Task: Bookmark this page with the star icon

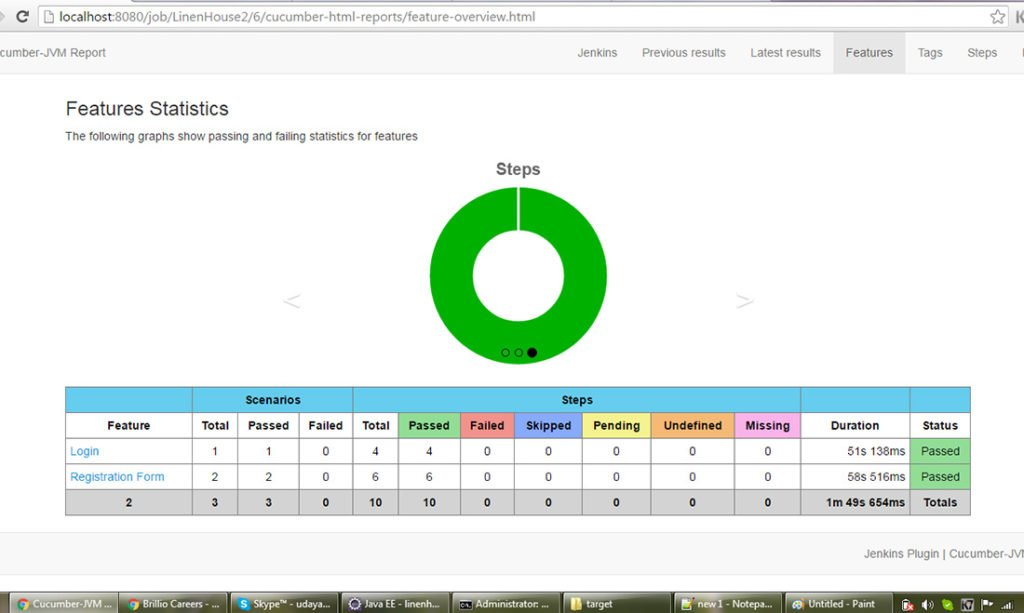Action: (x=997, y=17)
